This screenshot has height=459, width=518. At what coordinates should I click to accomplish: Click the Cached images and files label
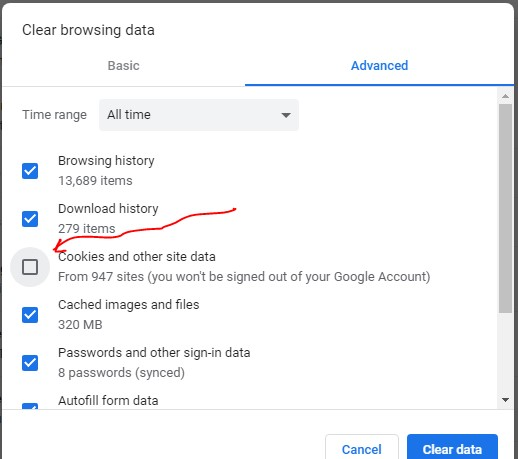click(x=129, y=305)
